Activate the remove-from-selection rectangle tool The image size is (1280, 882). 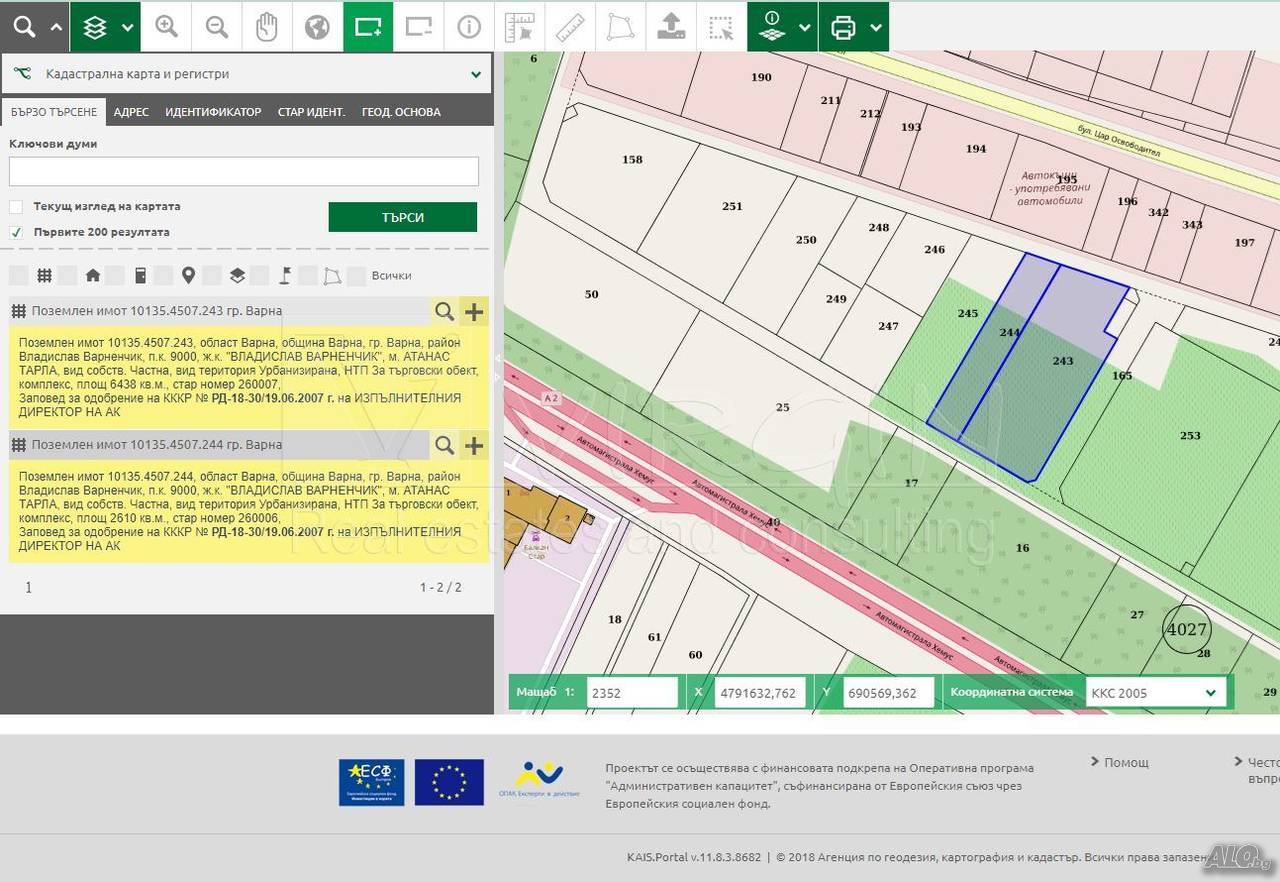(x=418, y=27)
